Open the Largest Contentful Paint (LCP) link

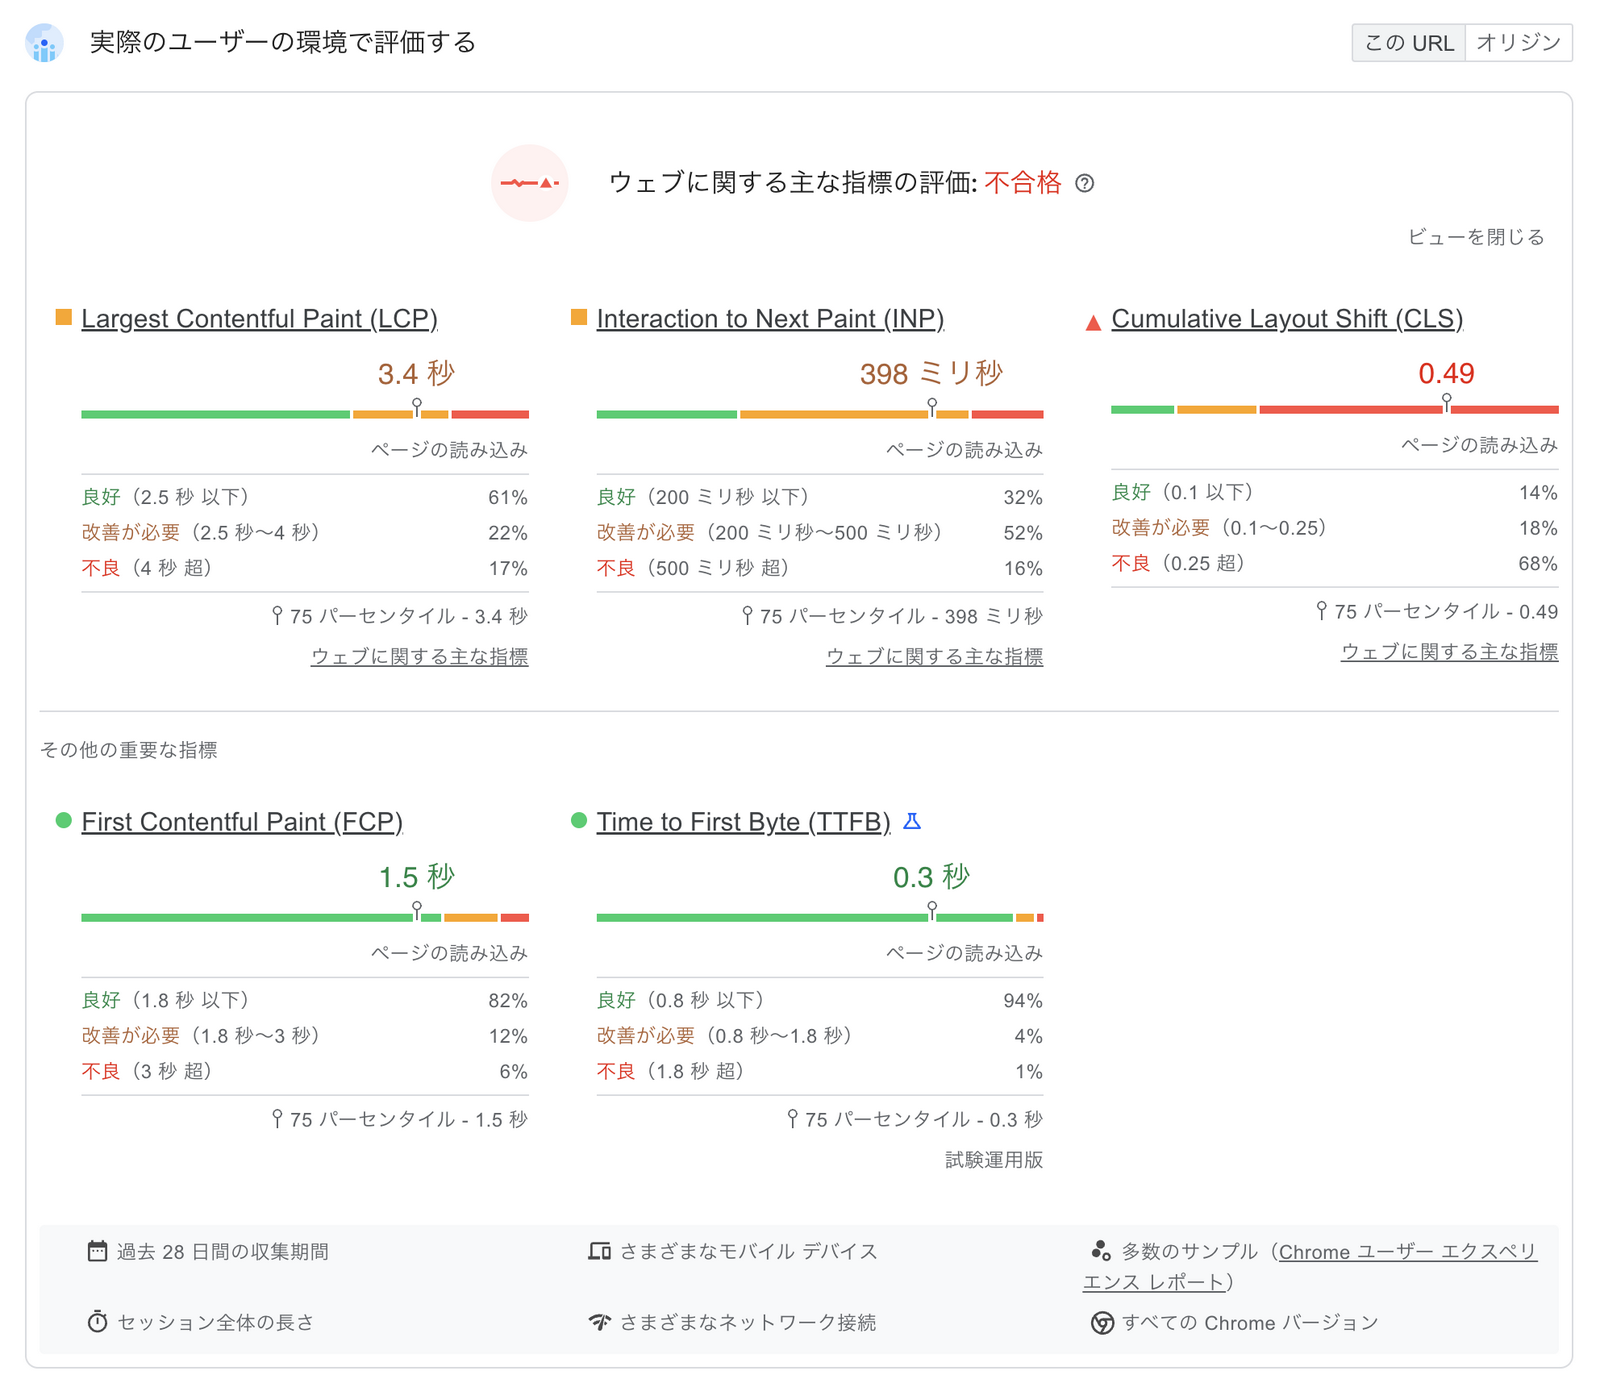click(259, 319)
